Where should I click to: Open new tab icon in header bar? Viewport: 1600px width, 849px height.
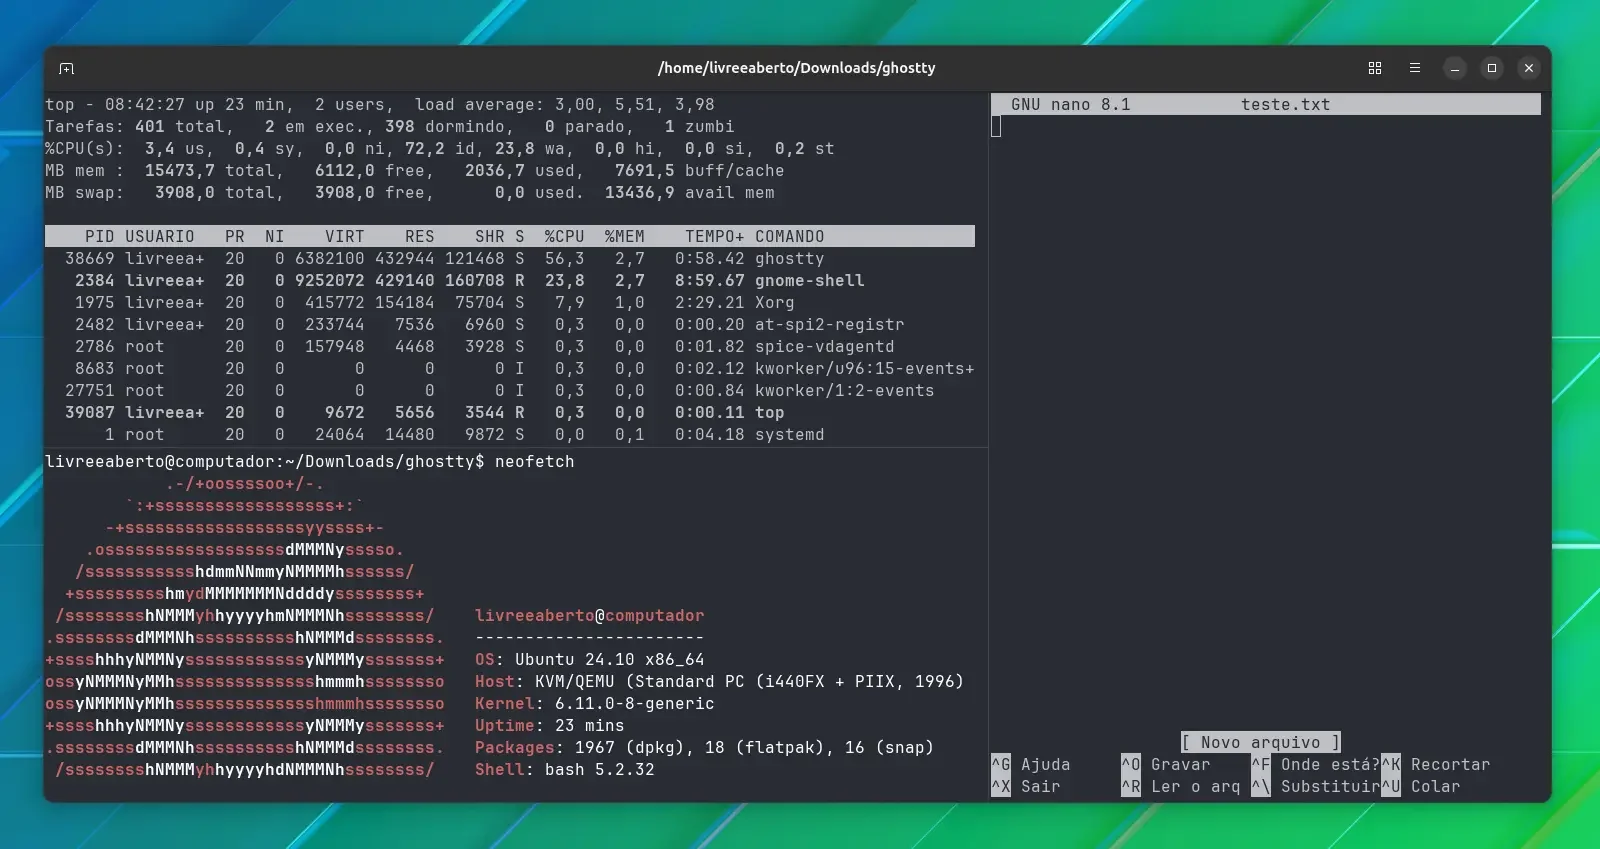click(67, 68)
